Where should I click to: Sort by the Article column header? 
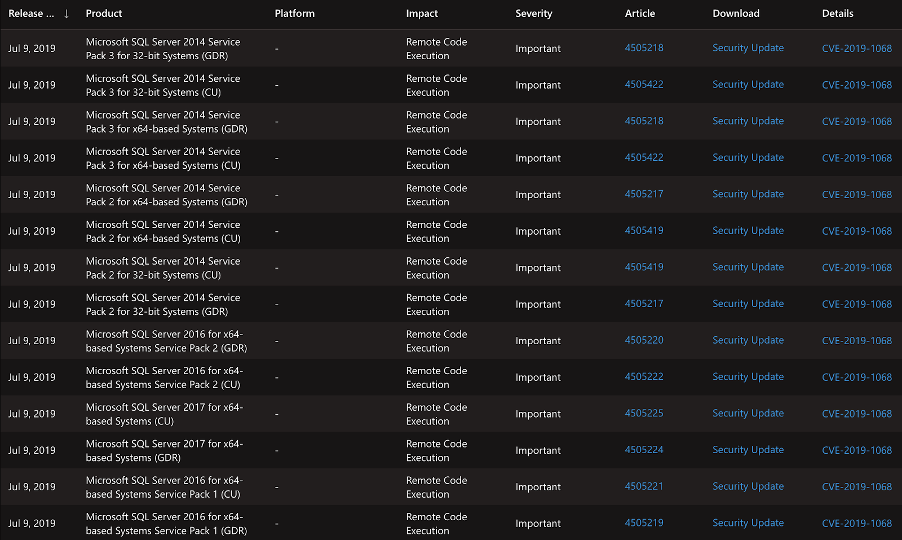pos(640,14)
